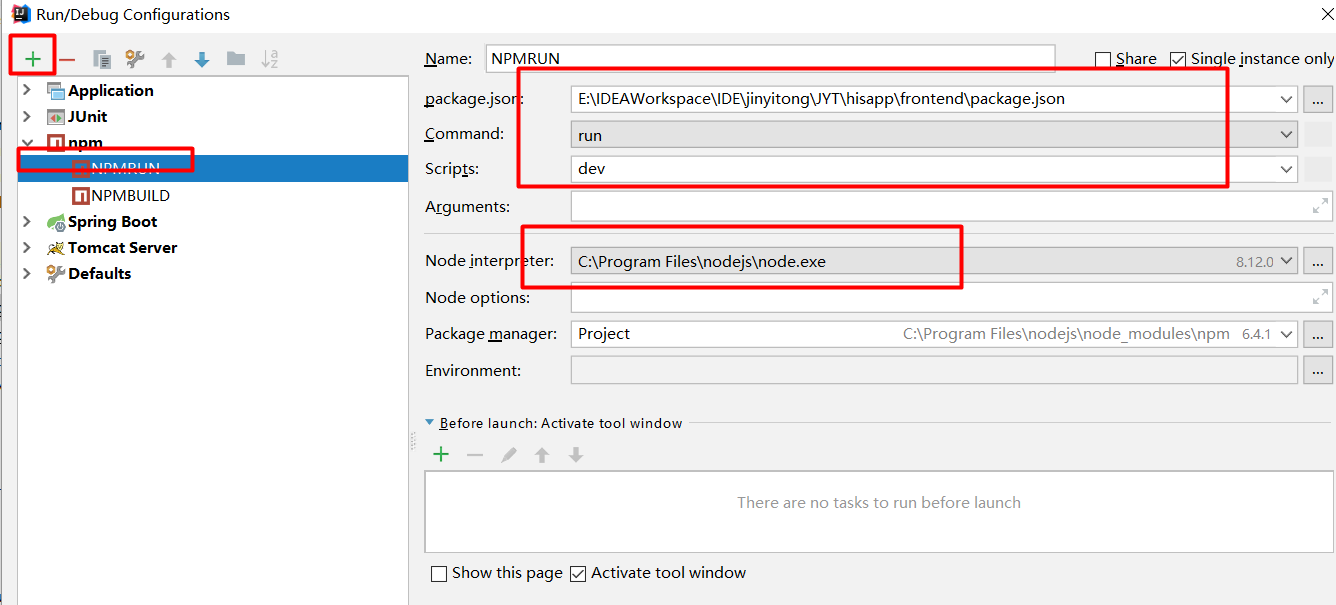Move configuration down with blue arrow
The height and width of the screenshot is (605, 1336).
coord(202,60)
